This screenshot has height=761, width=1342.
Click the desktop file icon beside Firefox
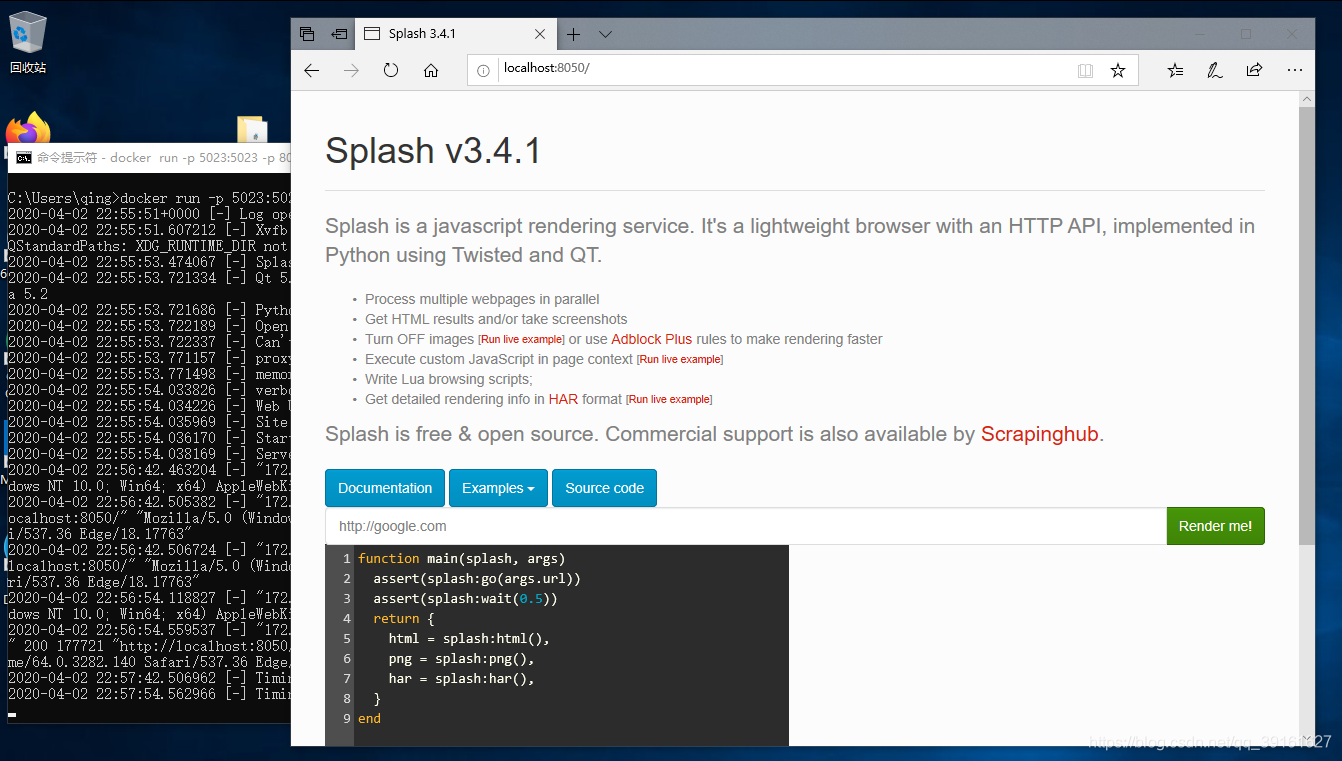click(x=252, y=130)
